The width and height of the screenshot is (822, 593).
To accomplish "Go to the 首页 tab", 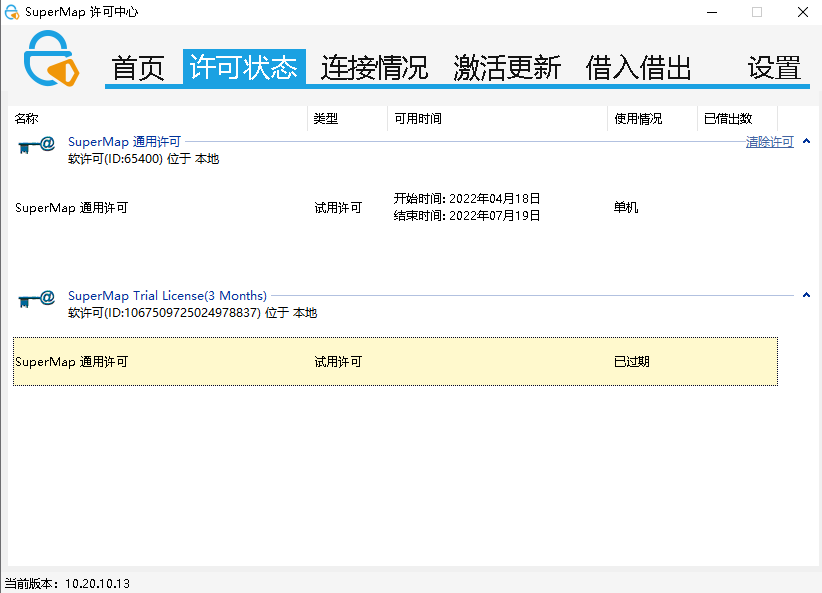I will (x=138, y=68).
